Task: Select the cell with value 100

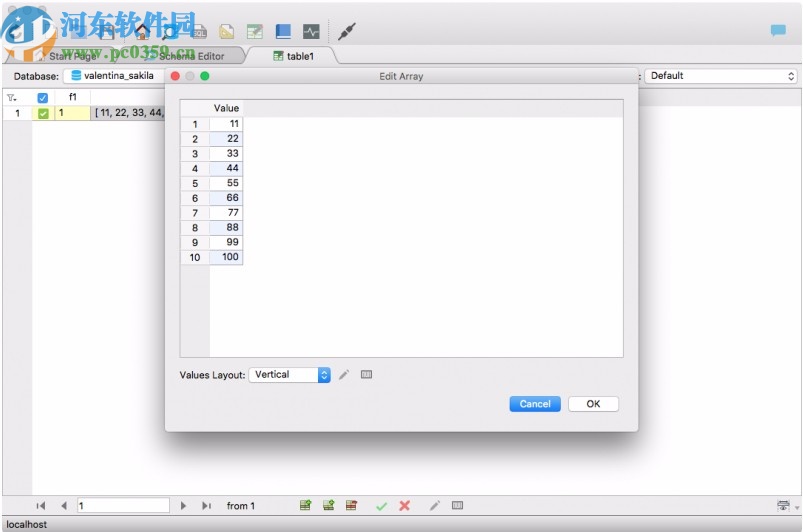Action: point(226,257)
